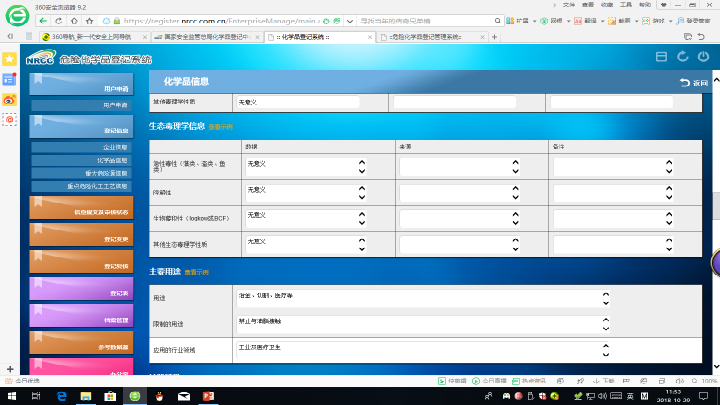Open File Explorer from the taskbar
Viewport: 720px width, 405px height.
click(86, 396)
